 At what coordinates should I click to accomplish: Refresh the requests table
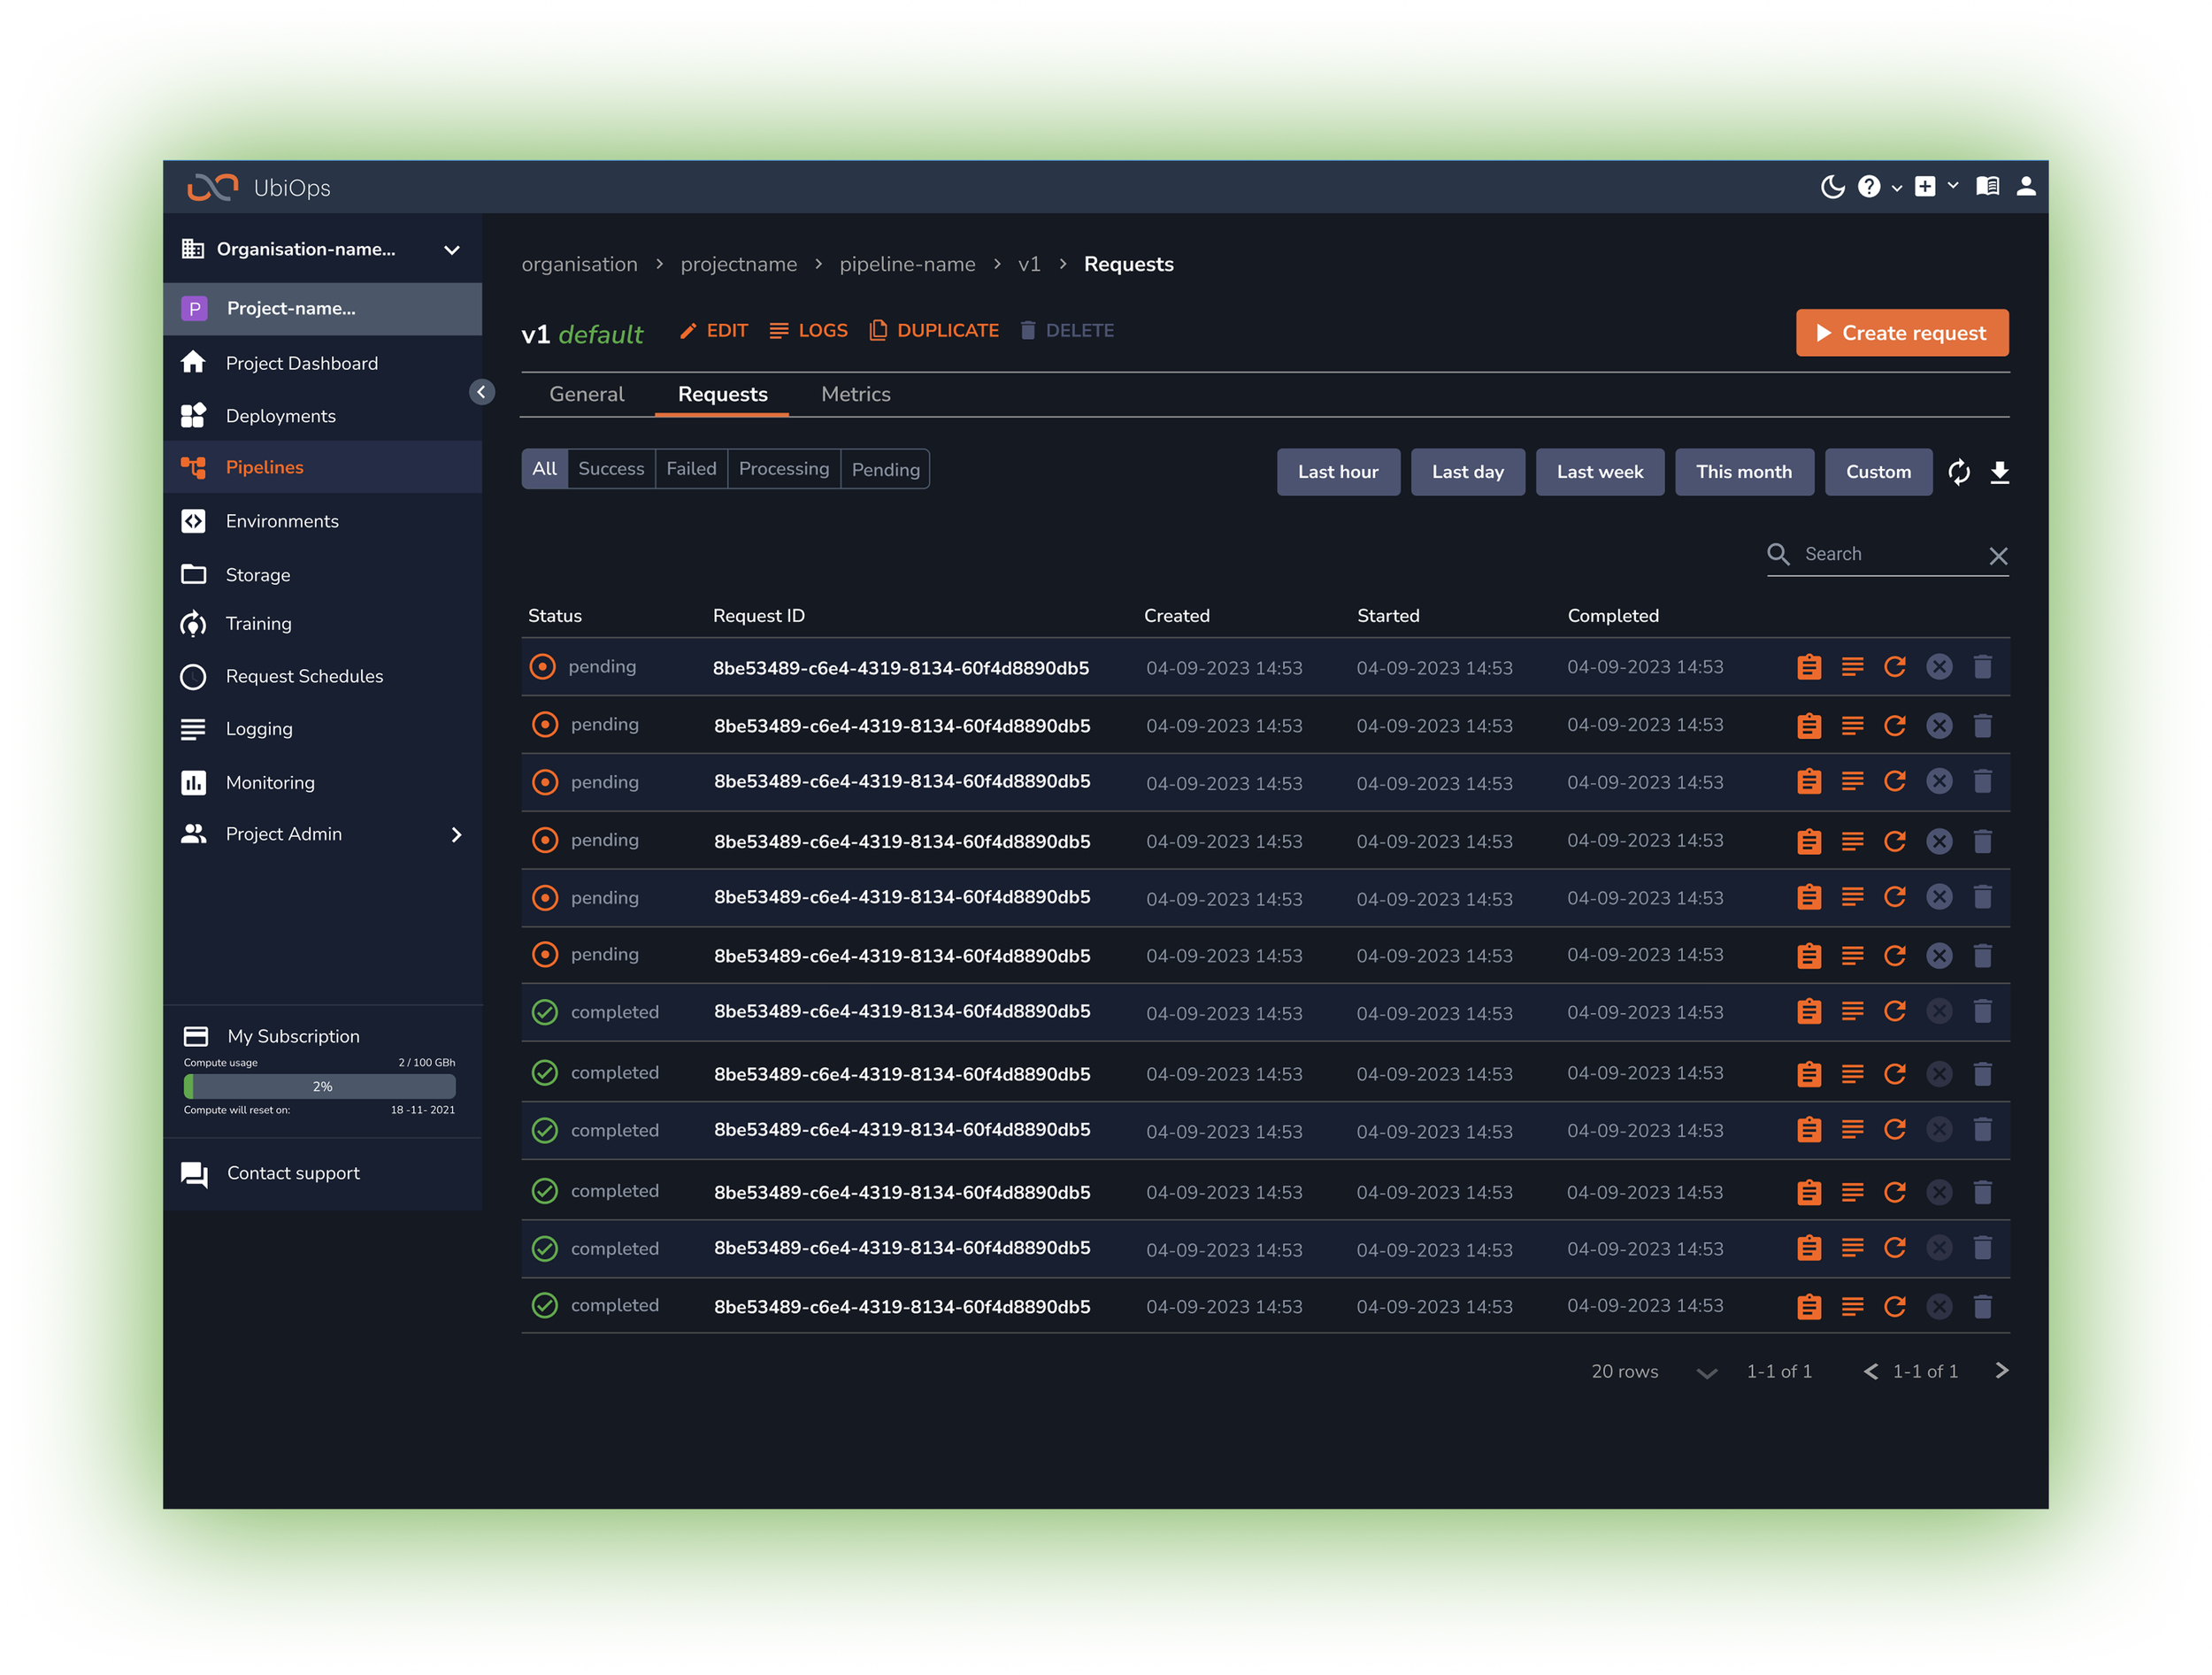[1959, 472]
